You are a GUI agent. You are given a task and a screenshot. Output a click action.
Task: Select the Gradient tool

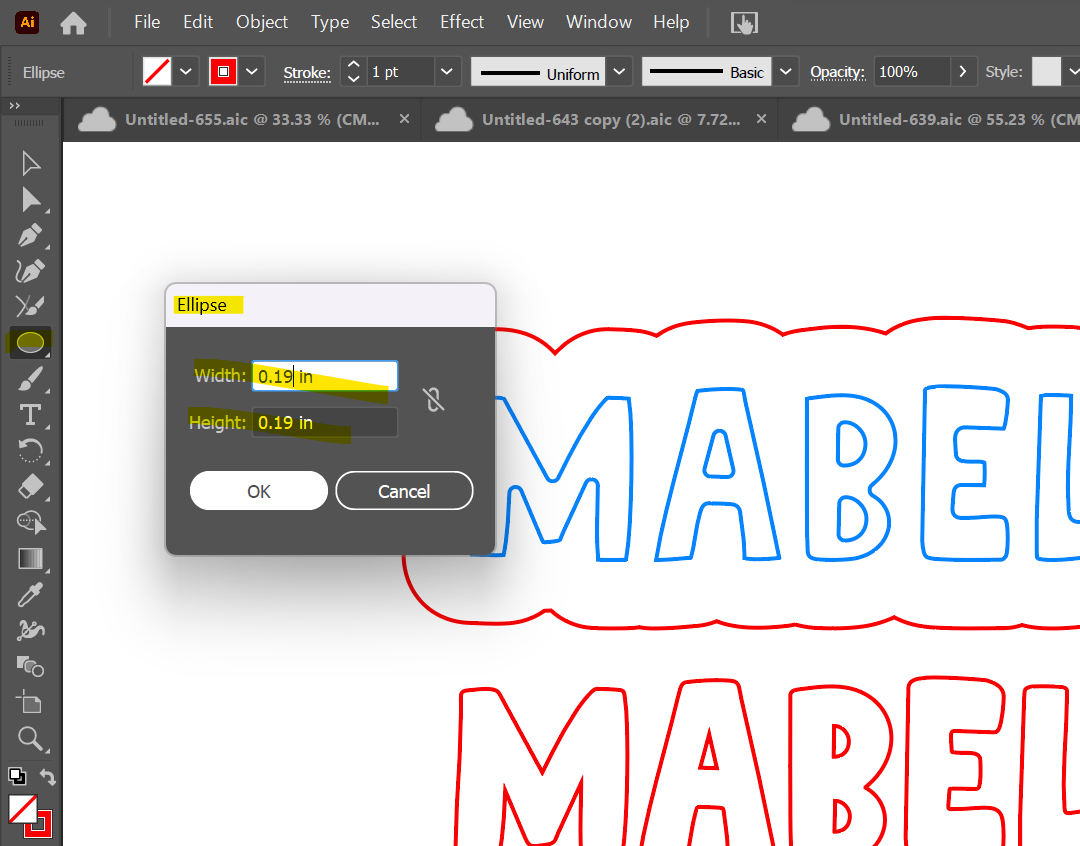point(31,558)
